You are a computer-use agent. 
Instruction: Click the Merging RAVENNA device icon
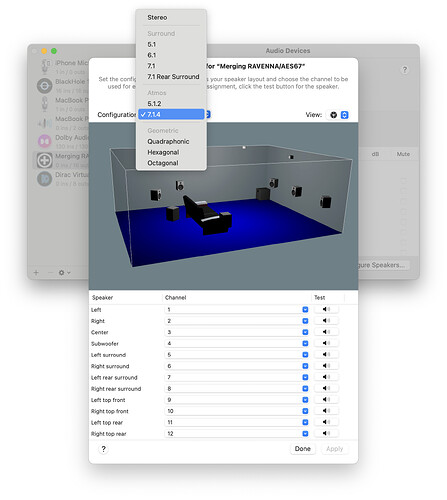pyautogui.click(x=45, y=161)
